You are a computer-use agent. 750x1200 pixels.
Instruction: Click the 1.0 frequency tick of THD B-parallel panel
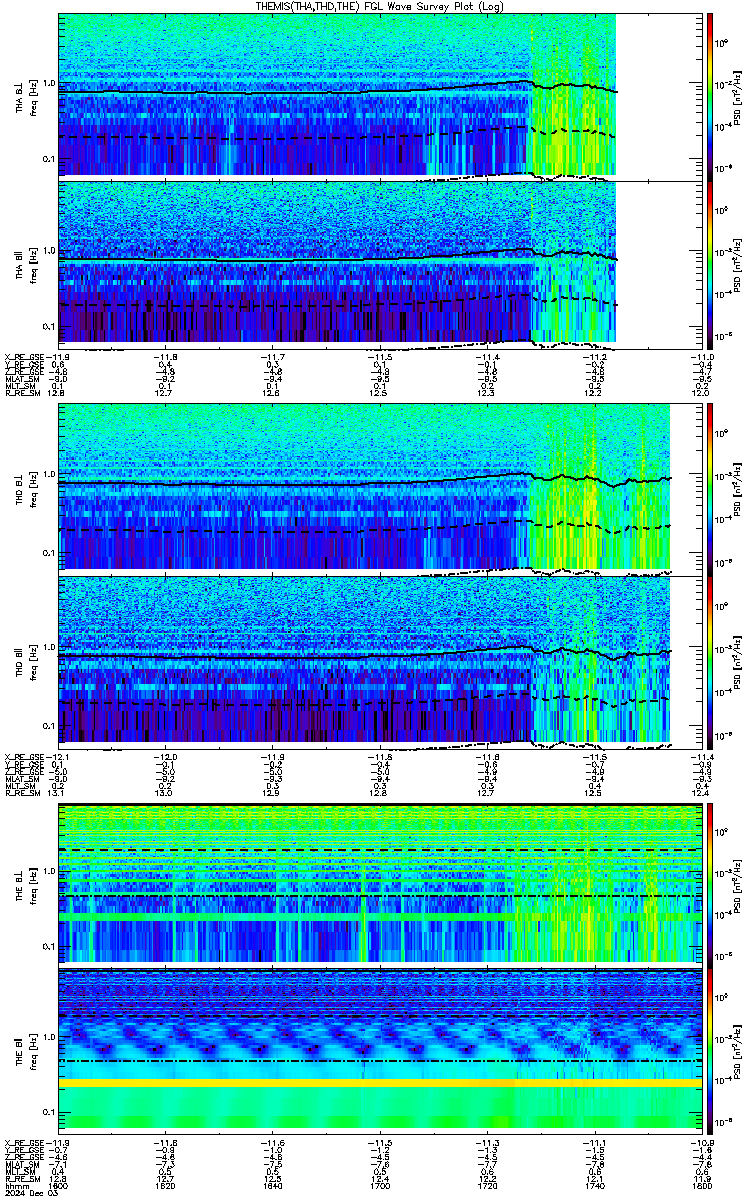pyautogui.click(x=50, y=647)
